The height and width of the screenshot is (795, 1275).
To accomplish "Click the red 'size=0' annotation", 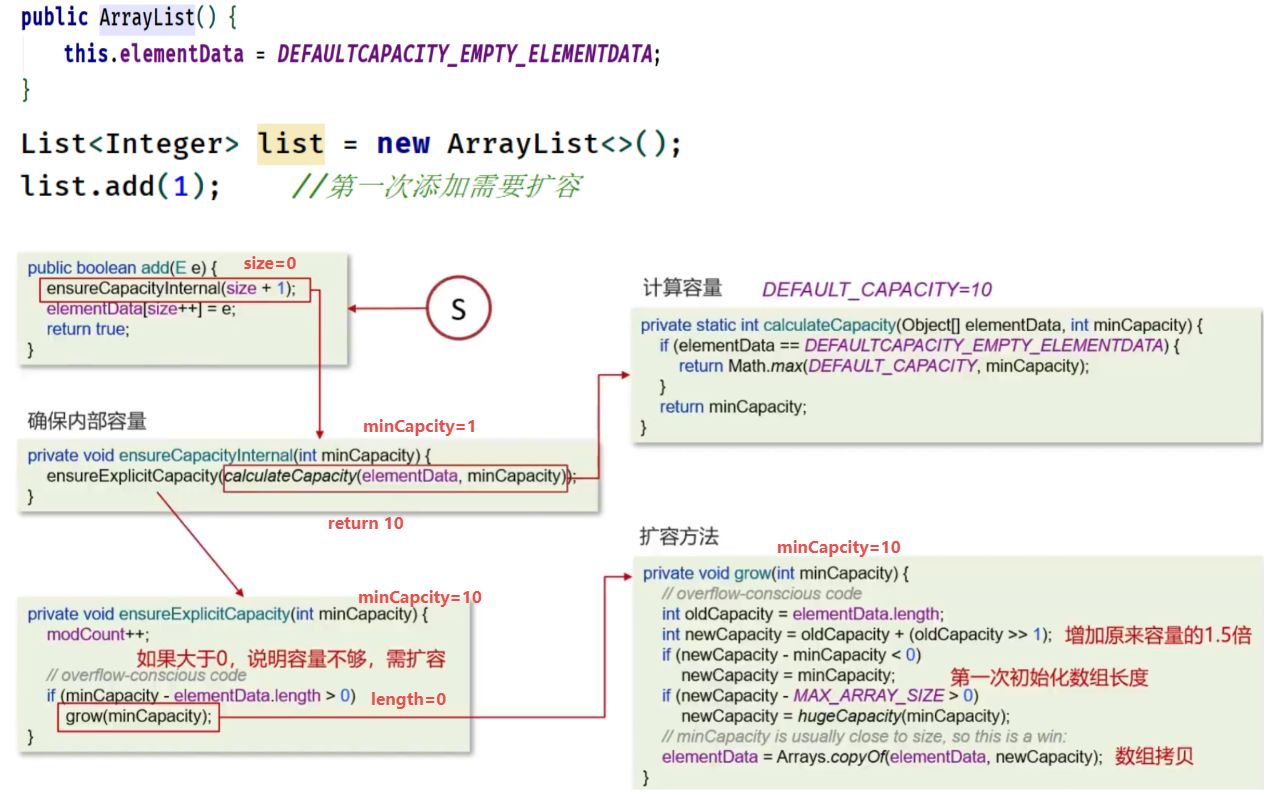I will 270,263.
